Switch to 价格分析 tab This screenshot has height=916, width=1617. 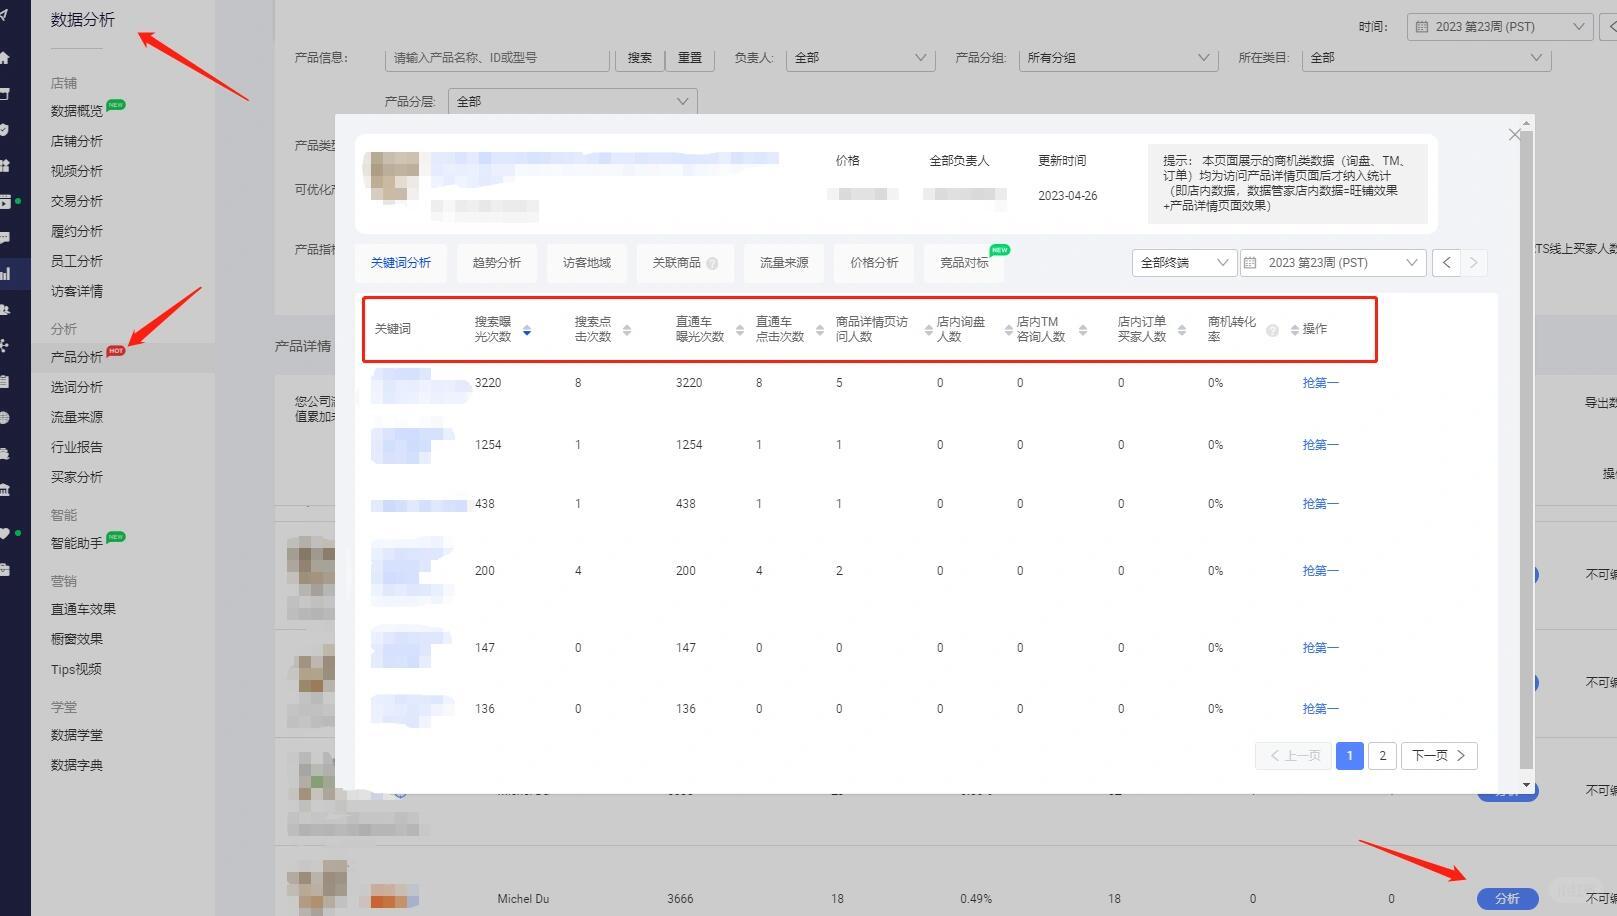coord(874,263)
